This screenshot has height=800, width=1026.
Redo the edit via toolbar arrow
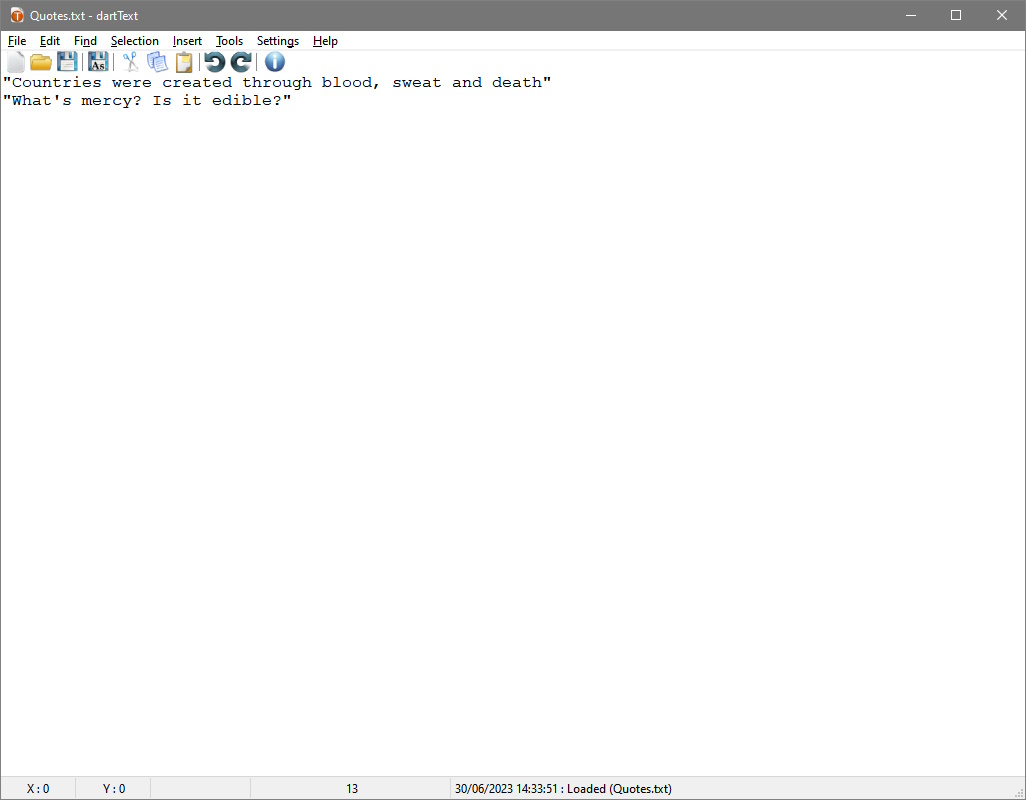[x=241, y=62]
